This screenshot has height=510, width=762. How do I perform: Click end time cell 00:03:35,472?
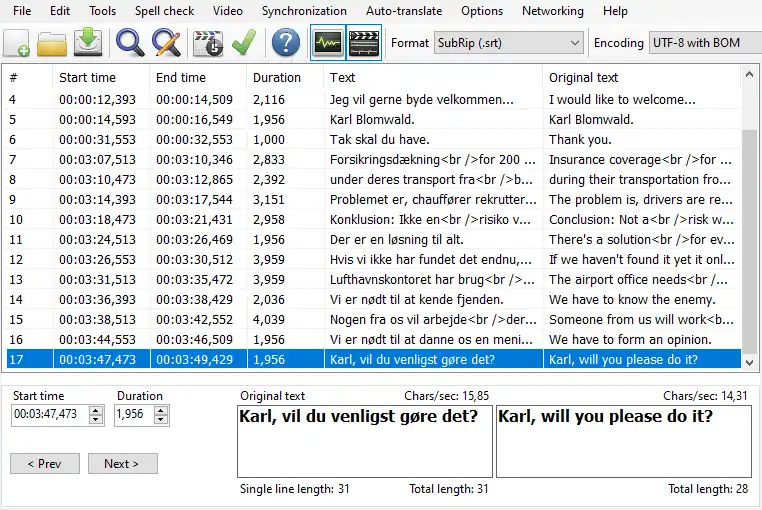[x=194, y=280]
